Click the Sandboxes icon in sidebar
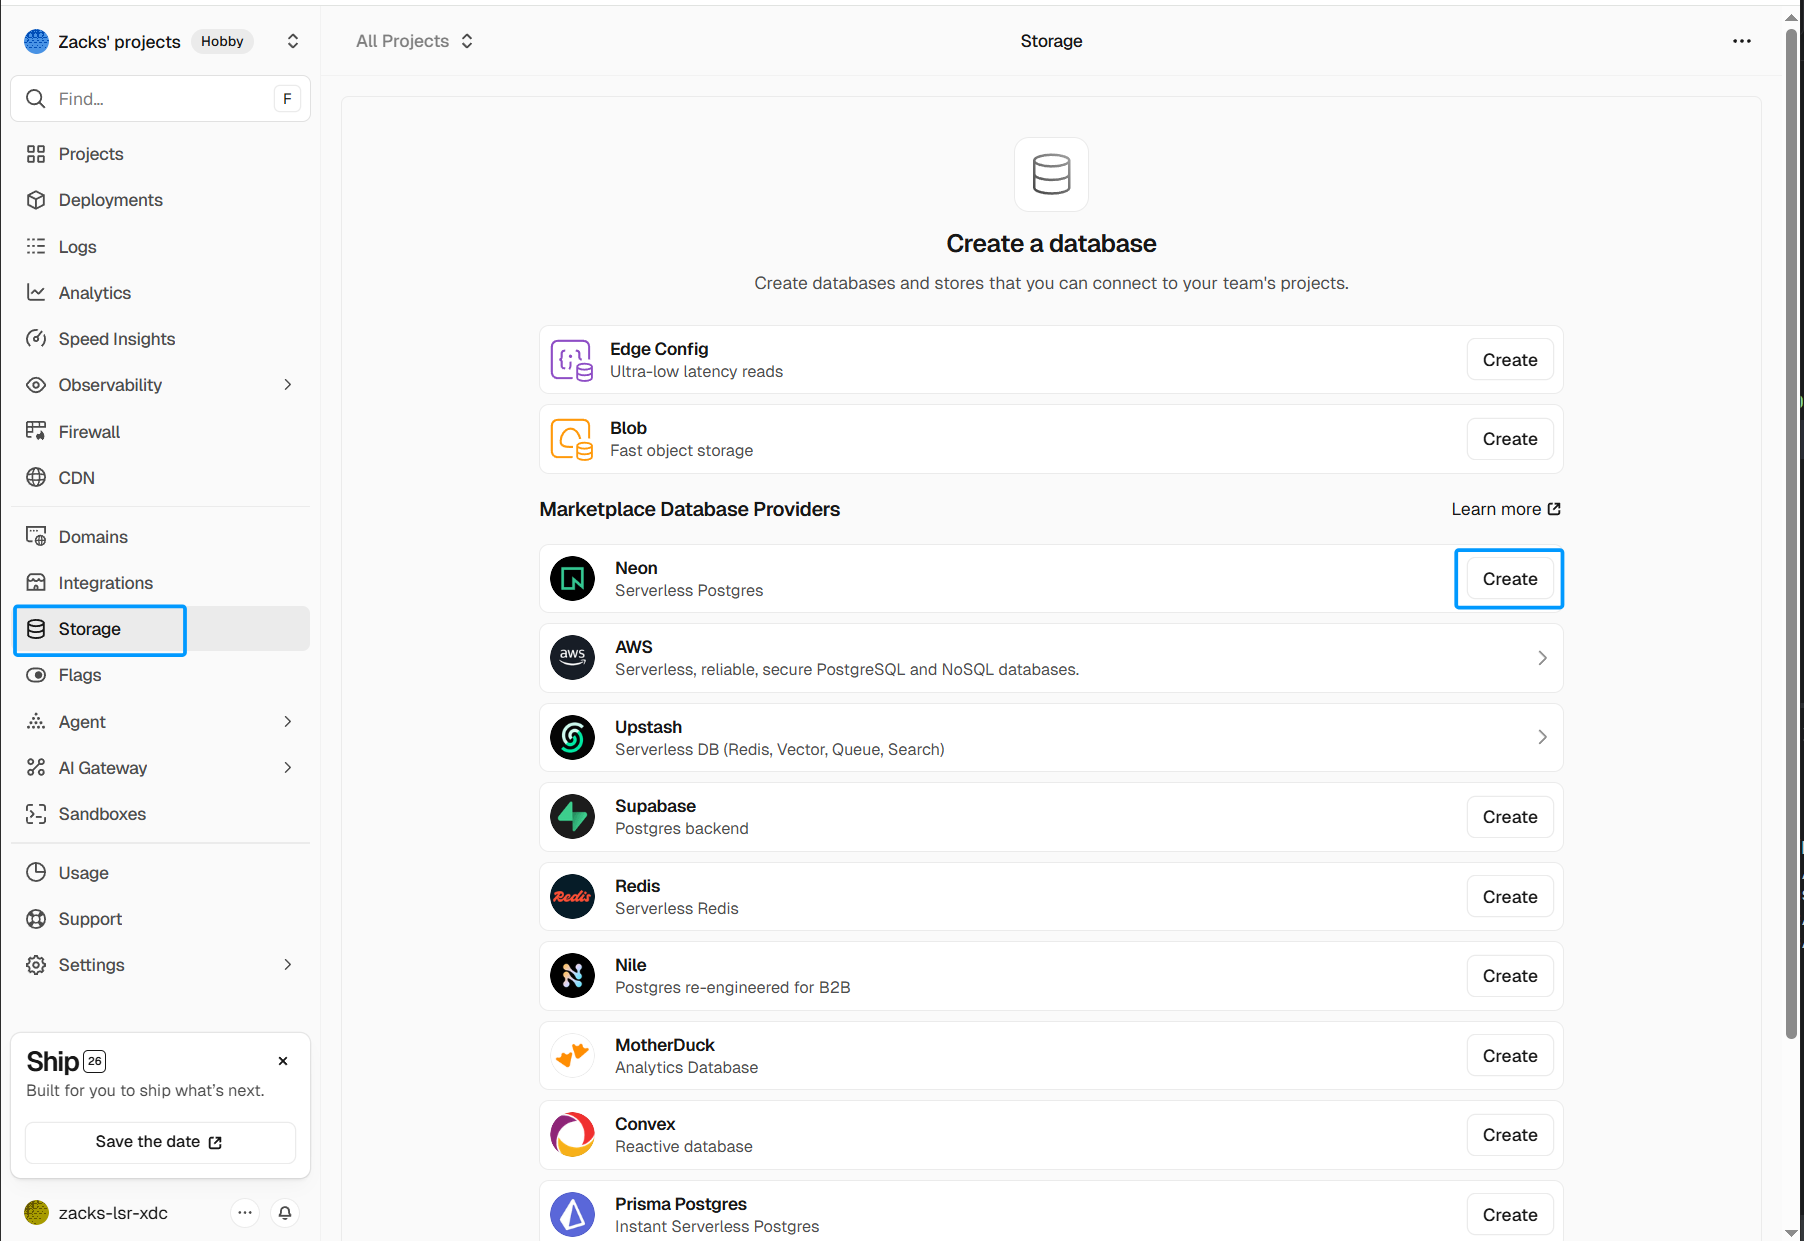This screenshot has width=1804, height=1241. click(36, 814)
